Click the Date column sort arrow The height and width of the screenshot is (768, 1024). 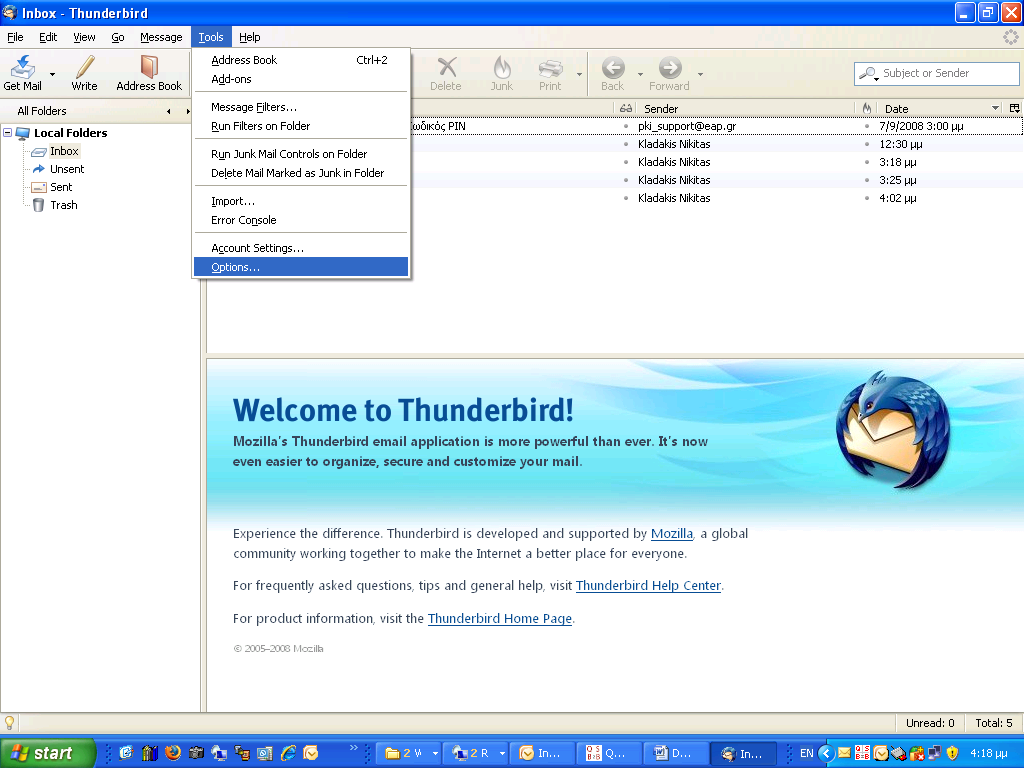[x=995, y=108]
